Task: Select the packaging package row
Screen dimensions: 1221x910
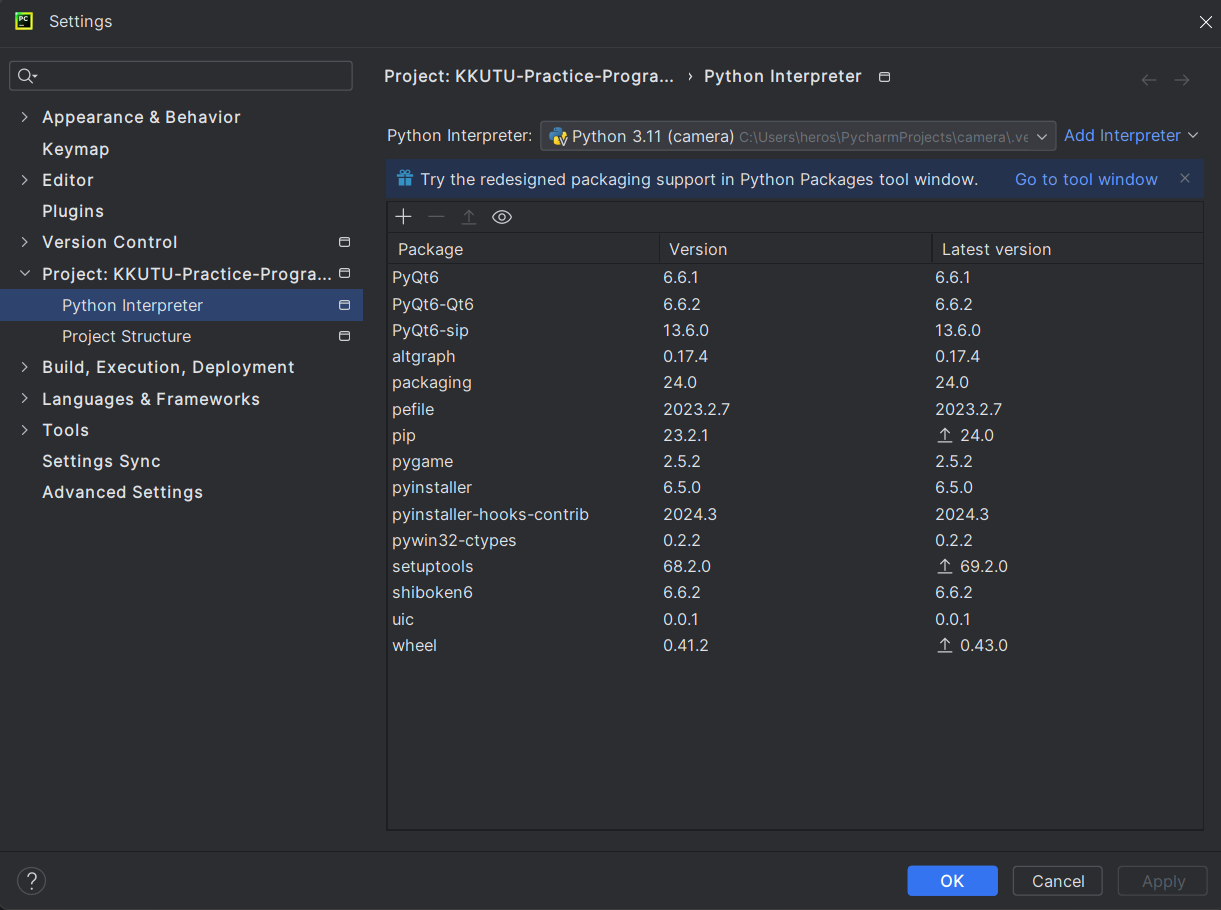Action: click(795, 383)
